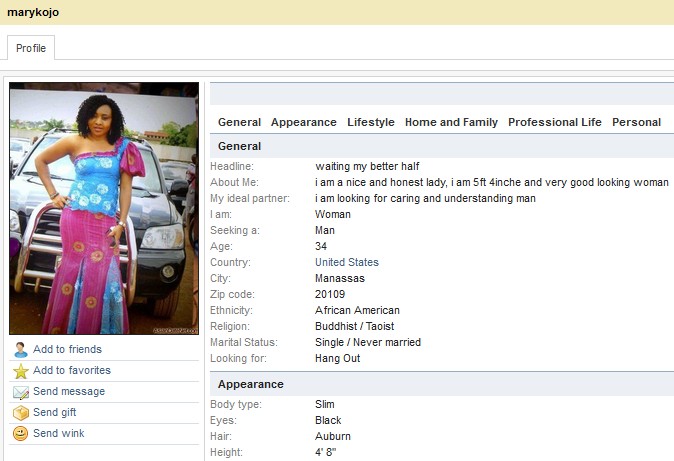Image resolution: width=674 pixels, height=461 pixels.
Task: Click the Add to friends link
Action: 67,349
